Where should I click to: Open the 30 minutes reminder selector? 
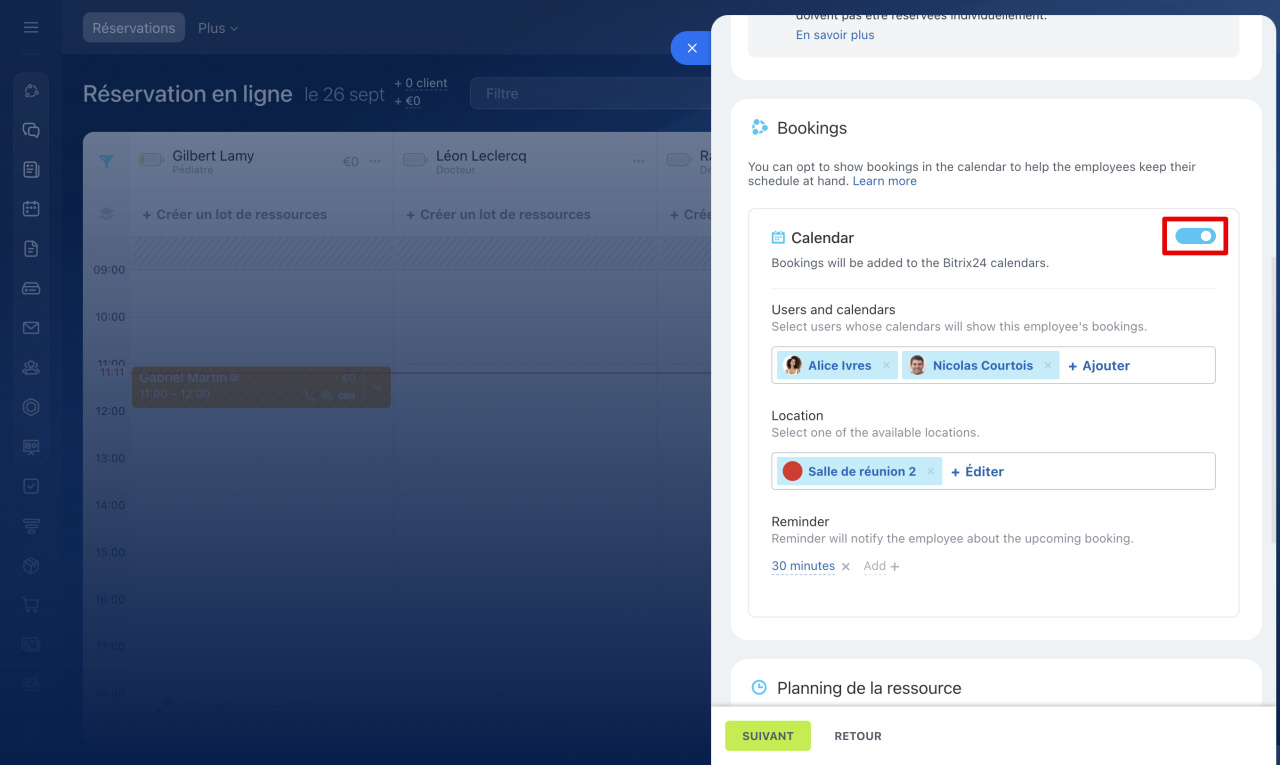point(803,566)
